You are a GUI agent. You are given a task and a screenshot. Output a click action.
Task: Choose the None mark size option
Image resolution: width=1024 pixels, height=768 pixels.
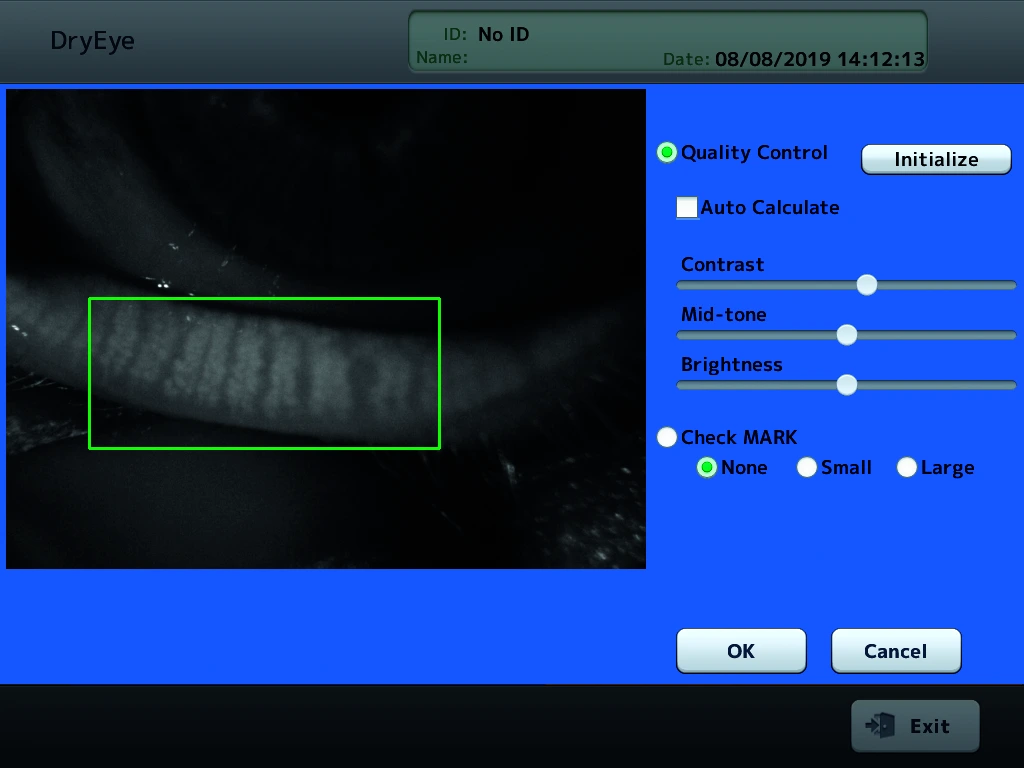[707, 468]
